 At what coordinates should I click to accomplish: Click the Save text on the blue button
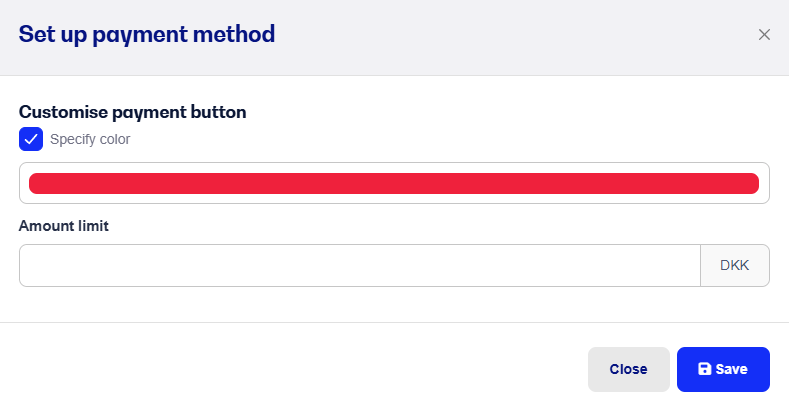point(732,369)
